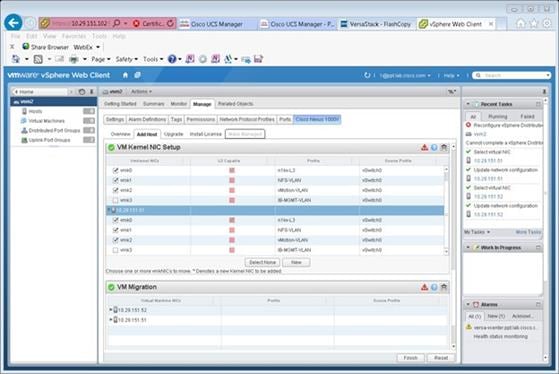
Task: Expand host 10.29.151.51 in VM Migration
Action: 111,320
